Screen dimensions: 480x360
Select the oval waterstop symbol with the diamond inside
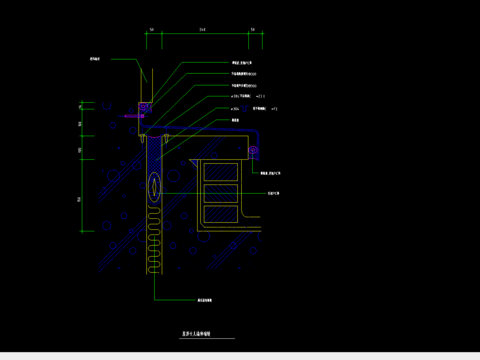[154, 187]
